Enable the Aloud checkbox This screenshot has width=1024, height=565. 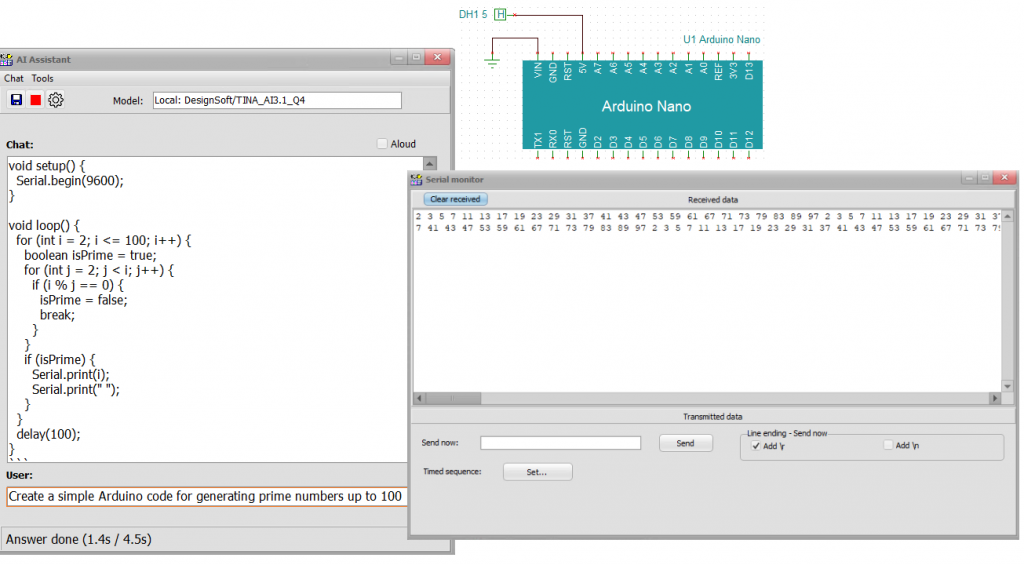tap(382, 144)
